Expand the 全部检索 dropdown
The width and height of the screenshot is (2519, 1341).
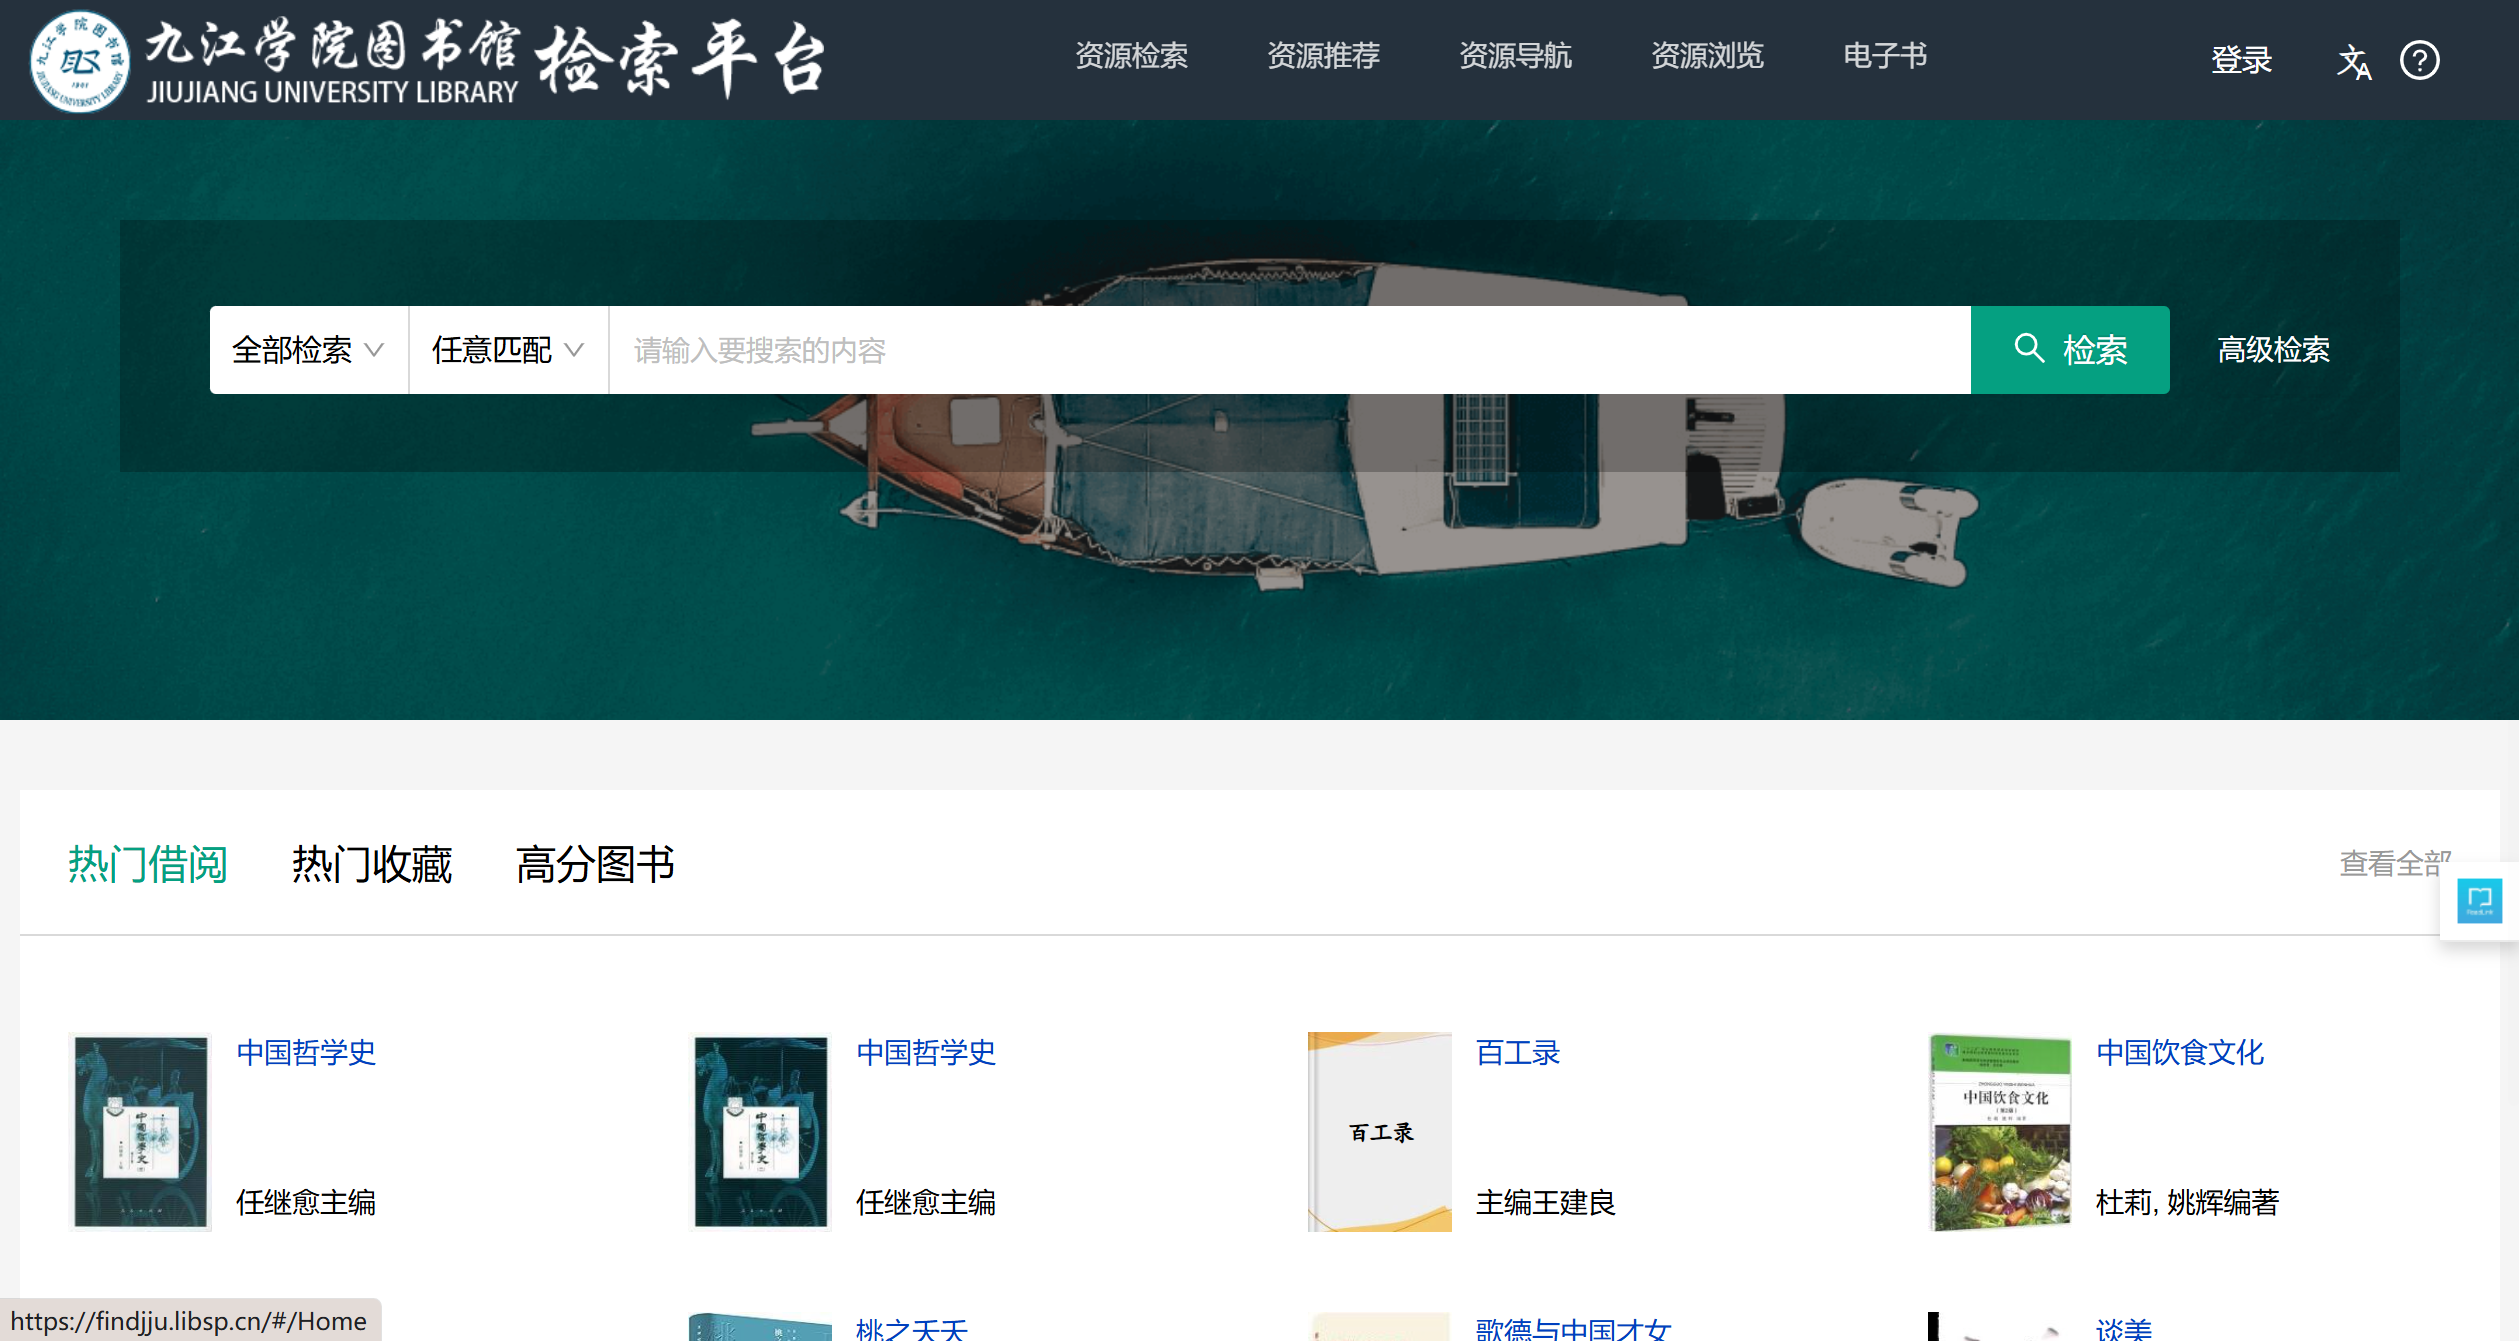click(308, 350)
